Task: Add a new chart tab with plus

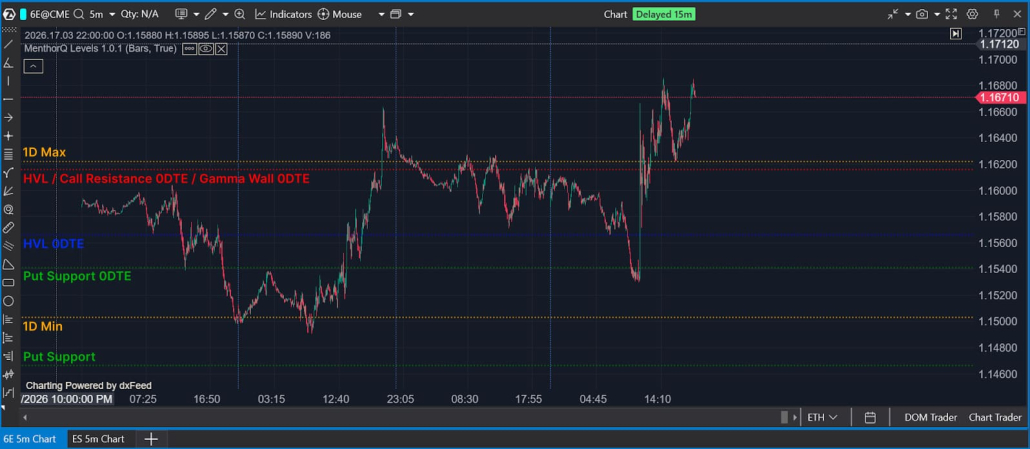Action: [x=151, y=439]
